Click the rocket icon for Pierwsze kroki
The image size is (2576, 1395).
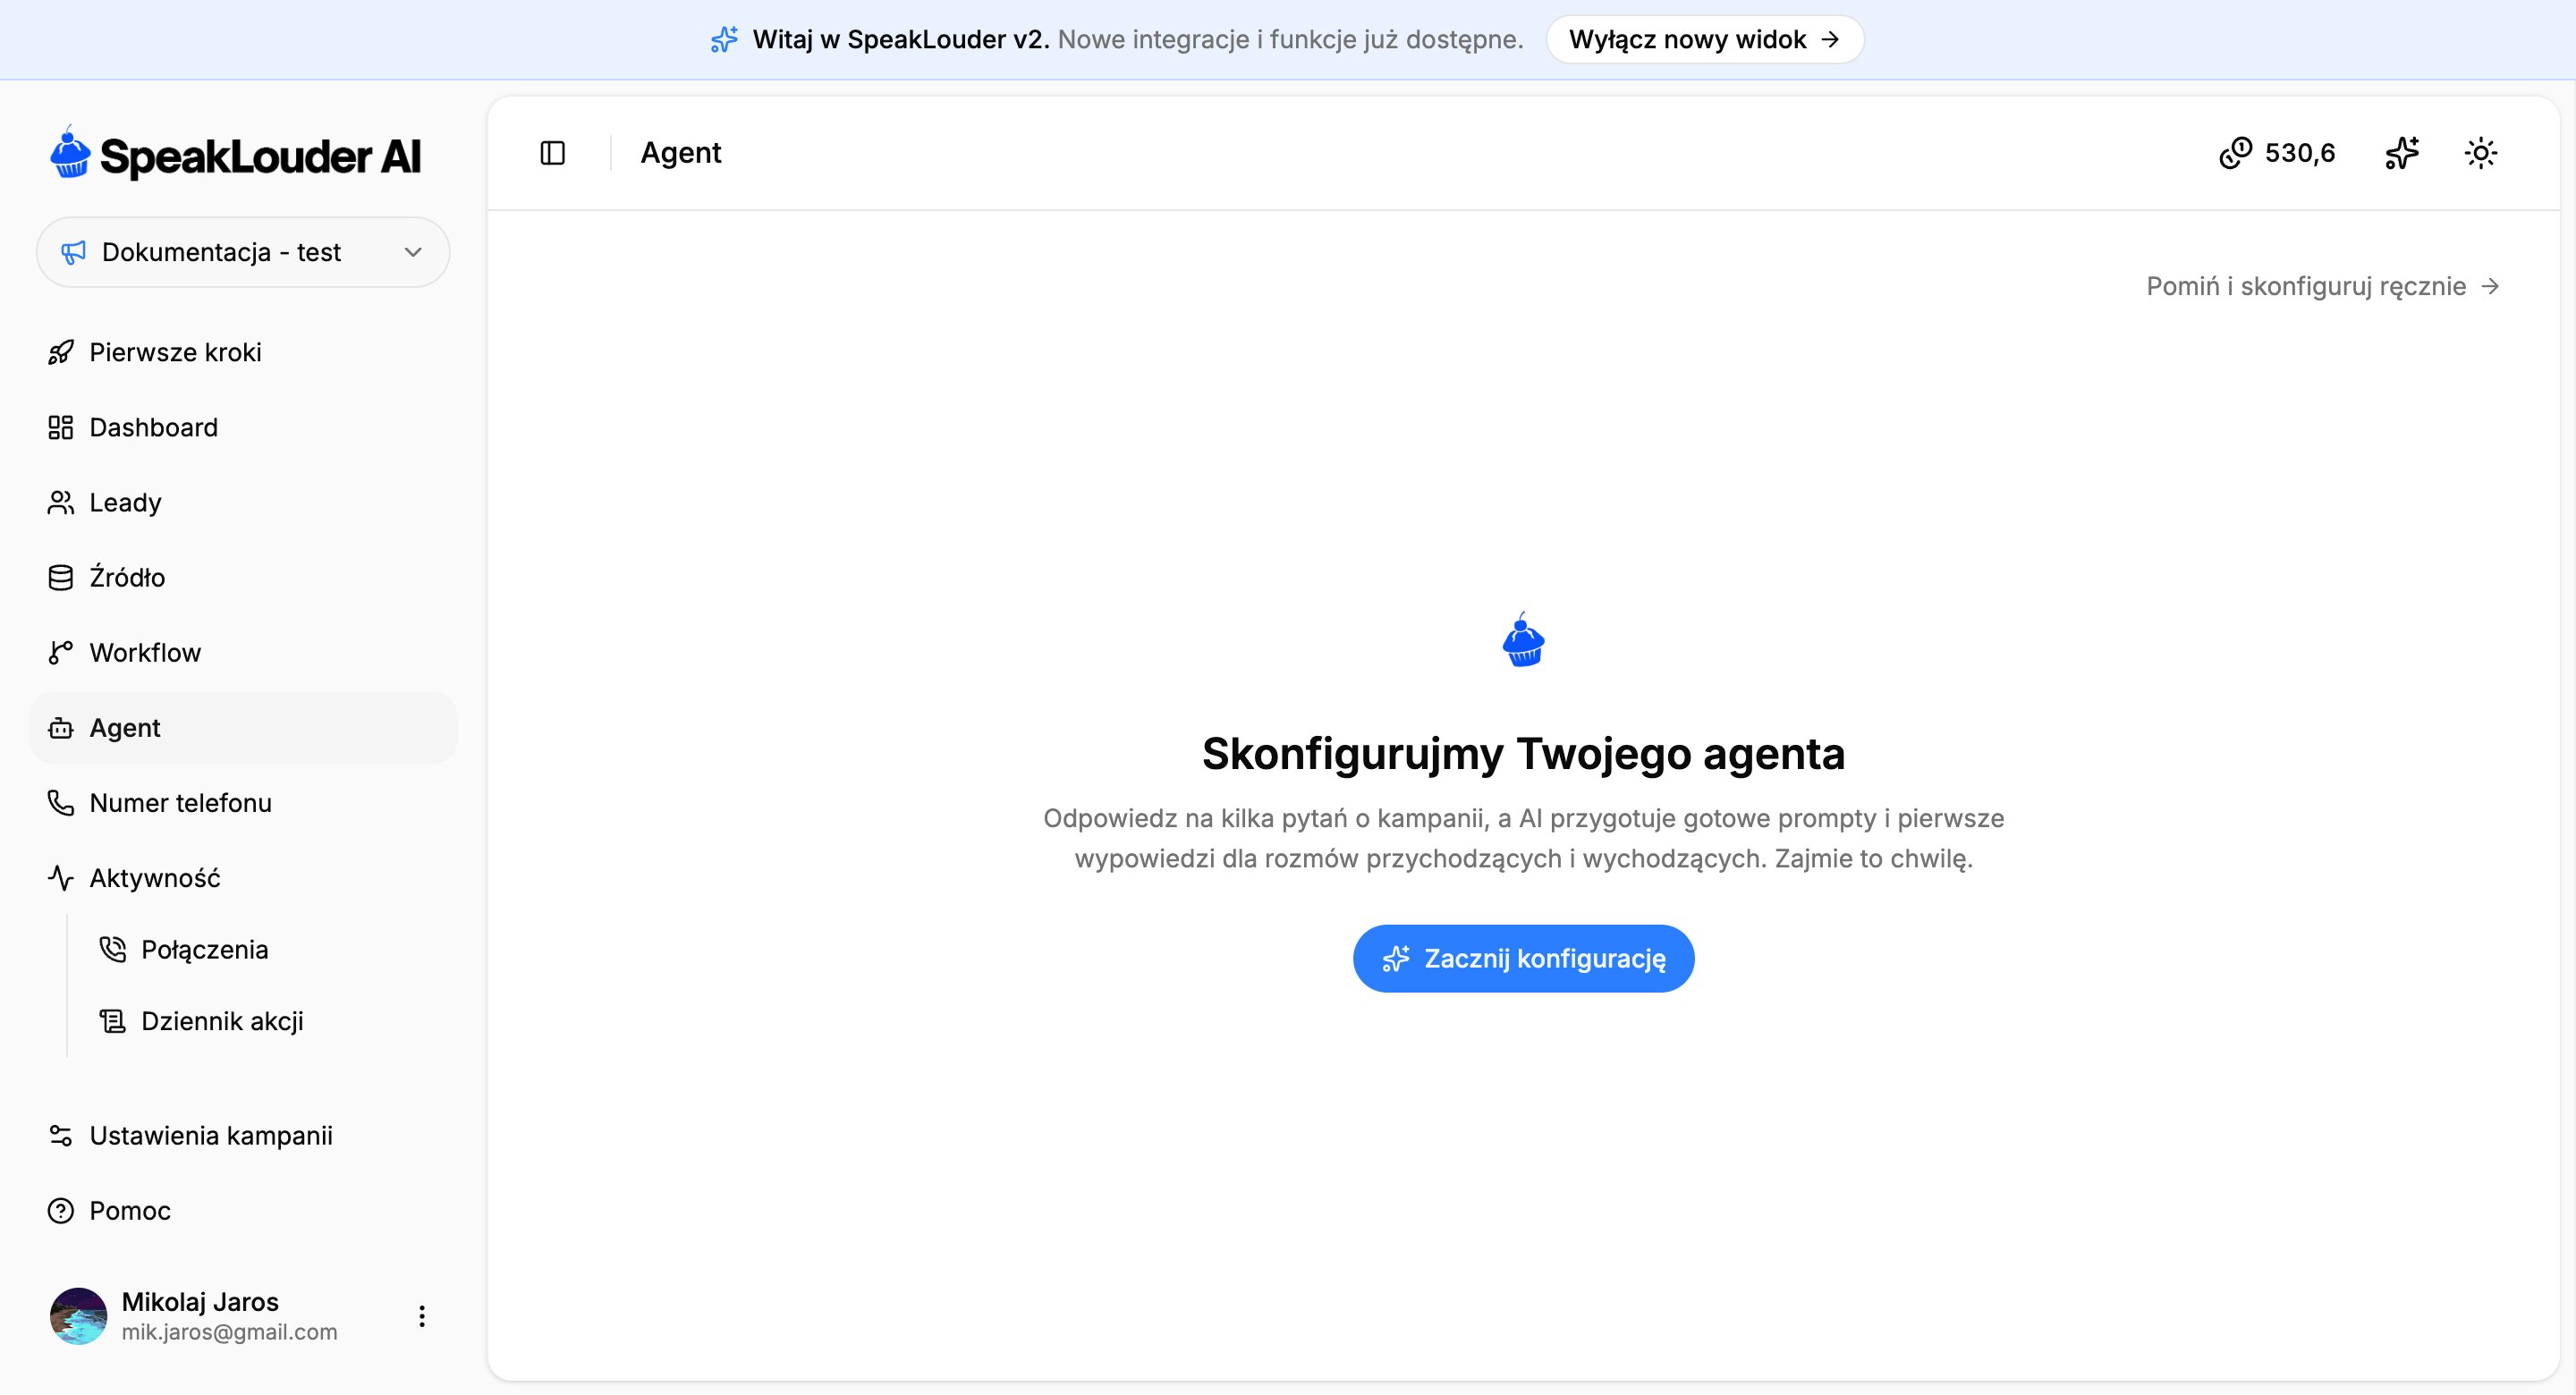point(61,352)
